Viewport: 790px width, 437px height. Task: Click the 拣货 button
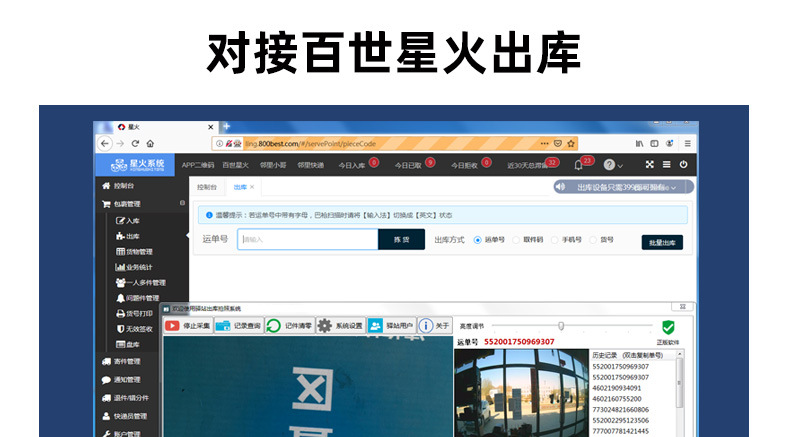(x=402, y=239)
